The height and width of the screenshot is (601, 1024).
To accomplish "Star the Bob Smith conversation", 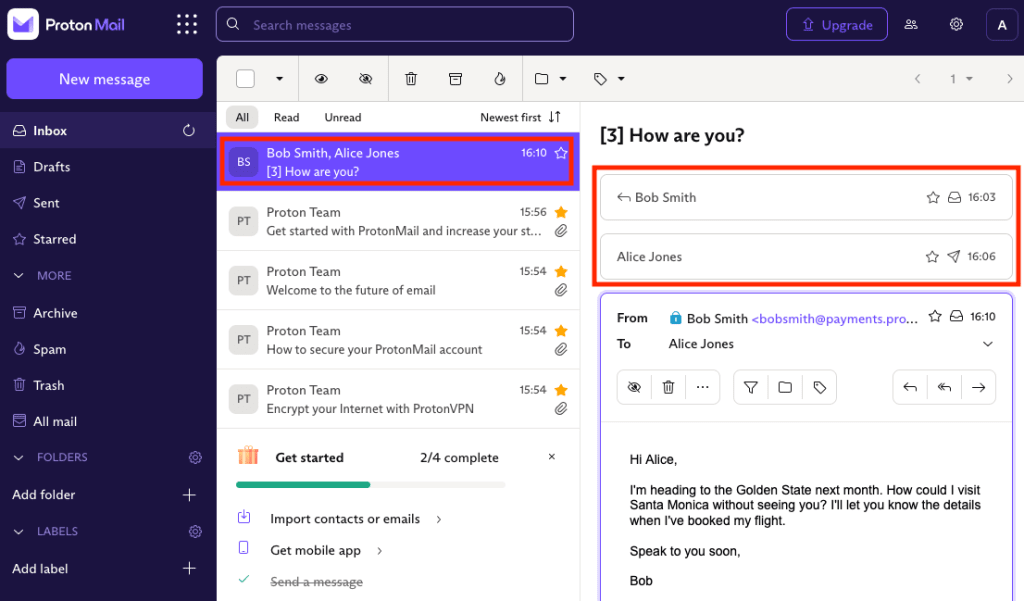I will (x=561, y=153).
